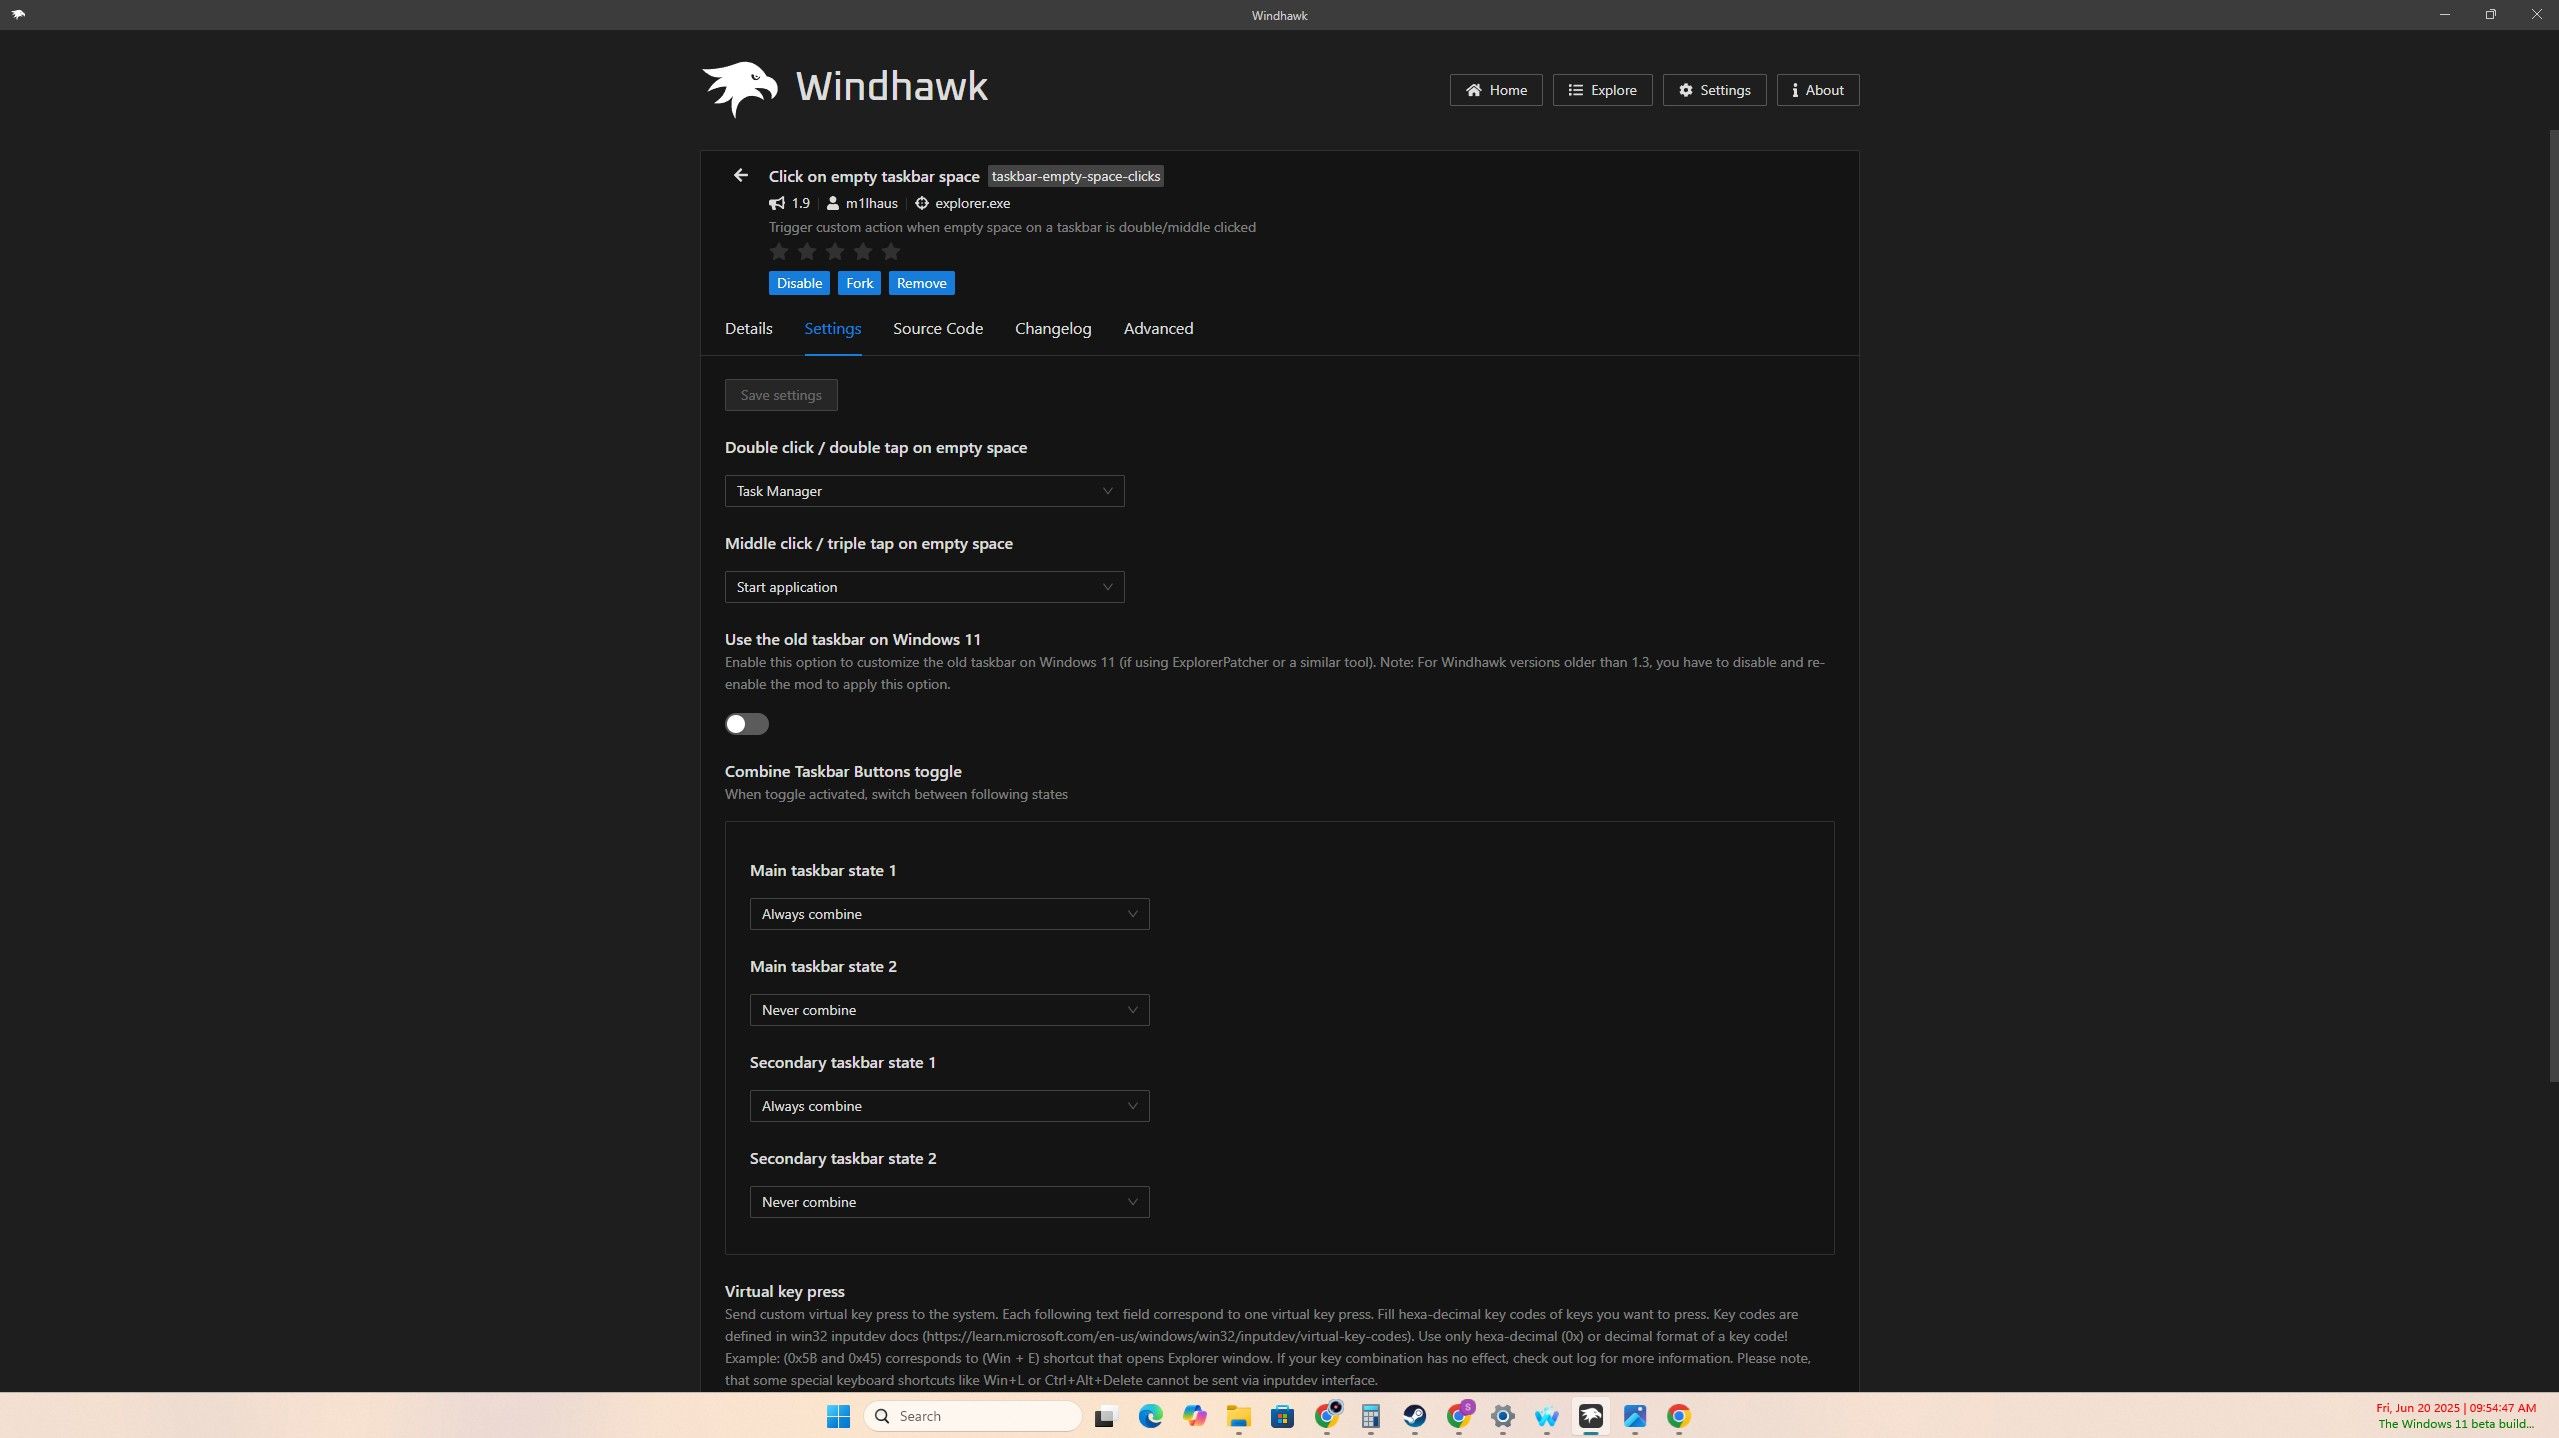Click the Save settings button
The height and width of the screenshot is (1438, 2559).
click(781, 395)
